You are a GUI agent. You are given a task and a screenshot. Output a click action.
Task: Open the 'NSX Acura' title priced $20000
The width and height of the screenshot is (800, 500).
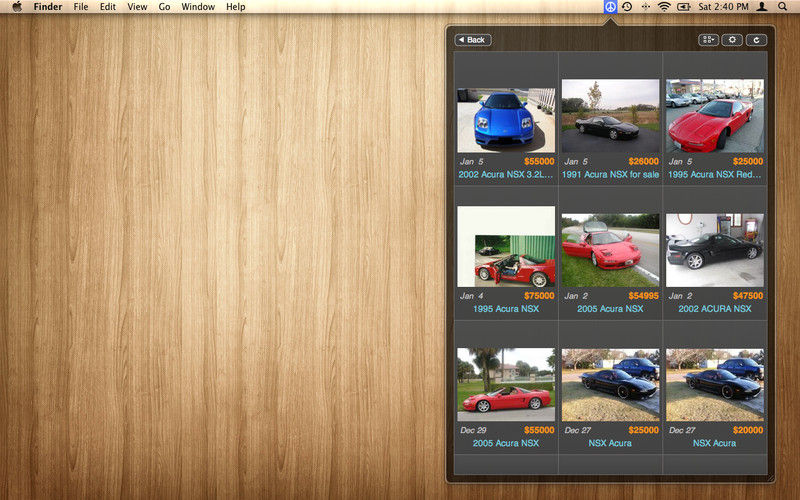tap(715, 443)
